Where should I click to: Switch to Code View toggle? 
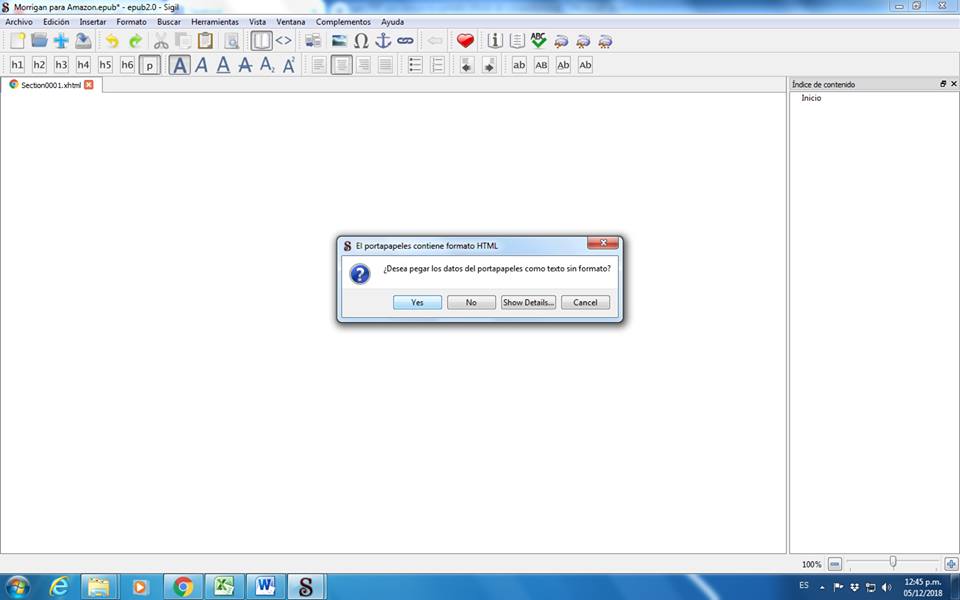click(284, 41)
